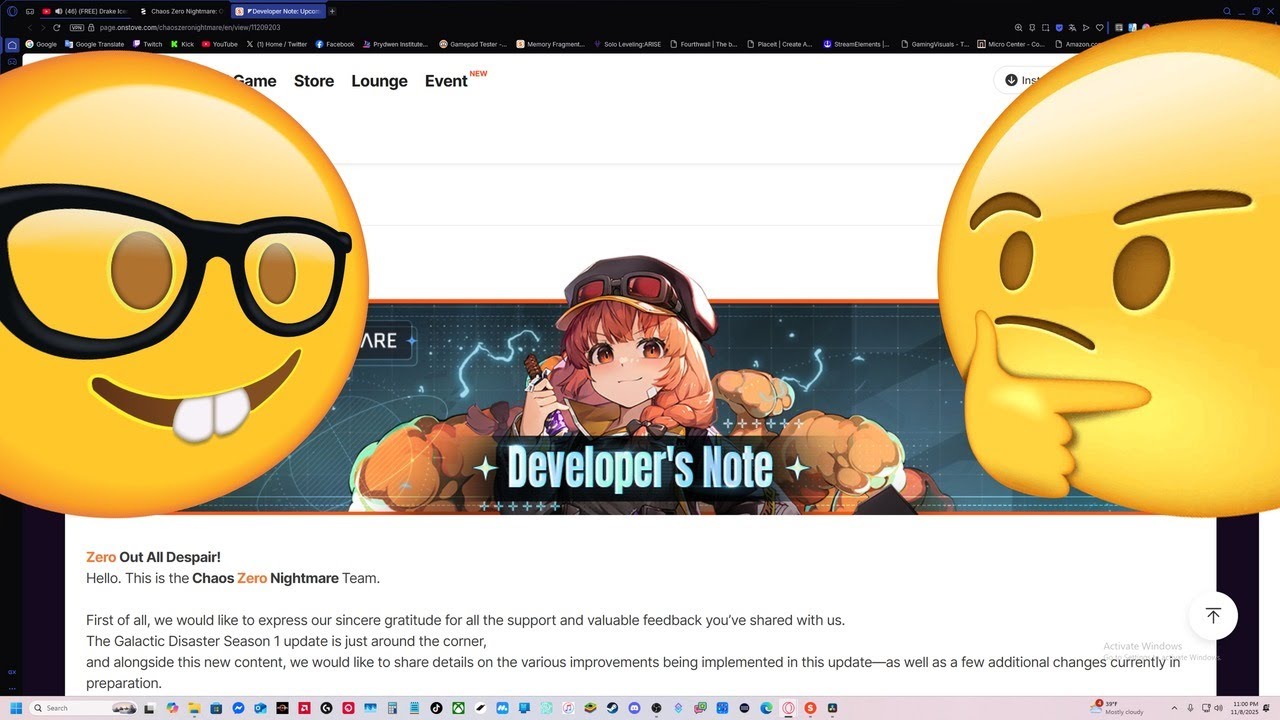Open TikTok app on the taskbar

(436, 708)
